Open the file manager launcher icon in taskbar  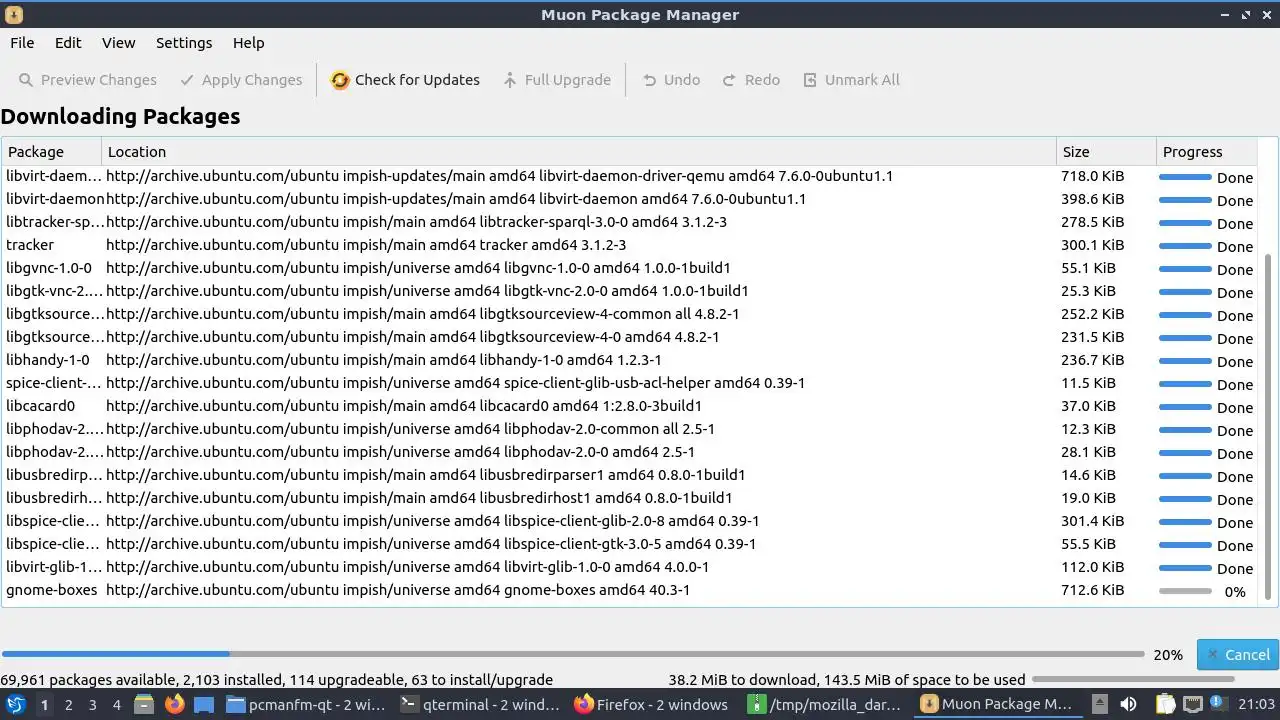pyautogui.click(x=144, y=704)
